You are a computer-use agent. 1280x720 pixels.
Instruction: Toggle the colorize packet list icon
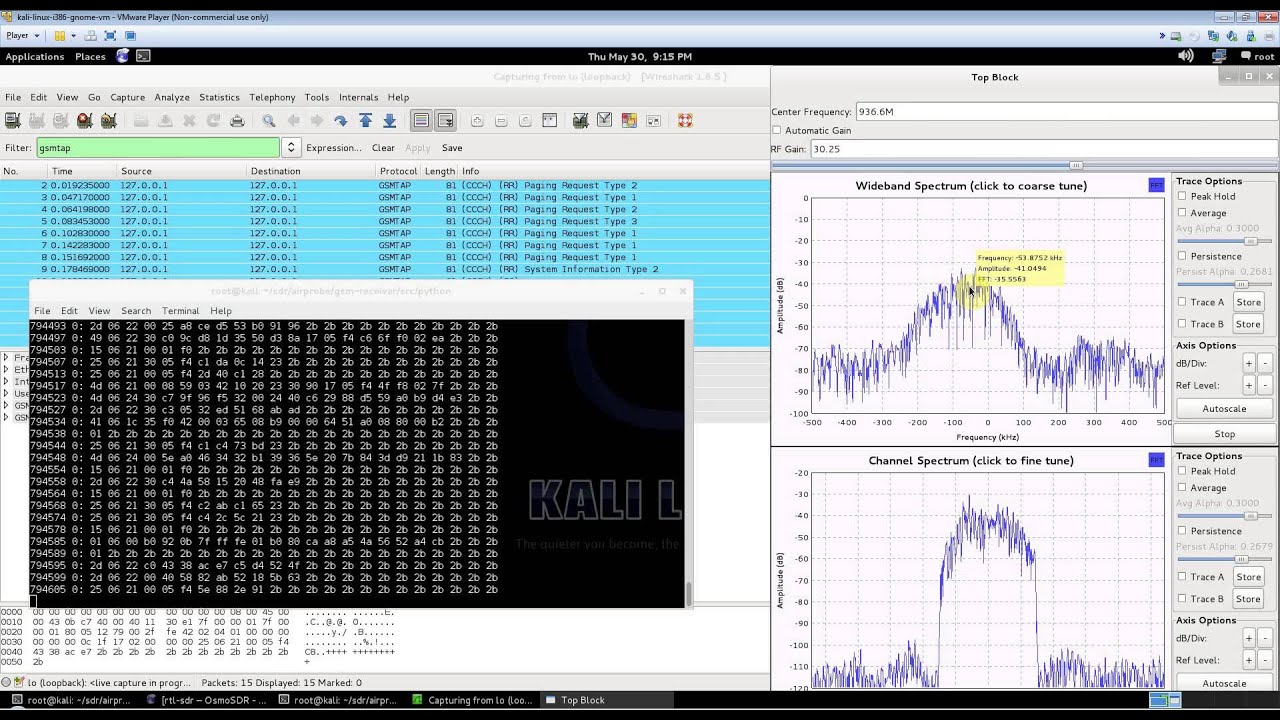[421, 121]
